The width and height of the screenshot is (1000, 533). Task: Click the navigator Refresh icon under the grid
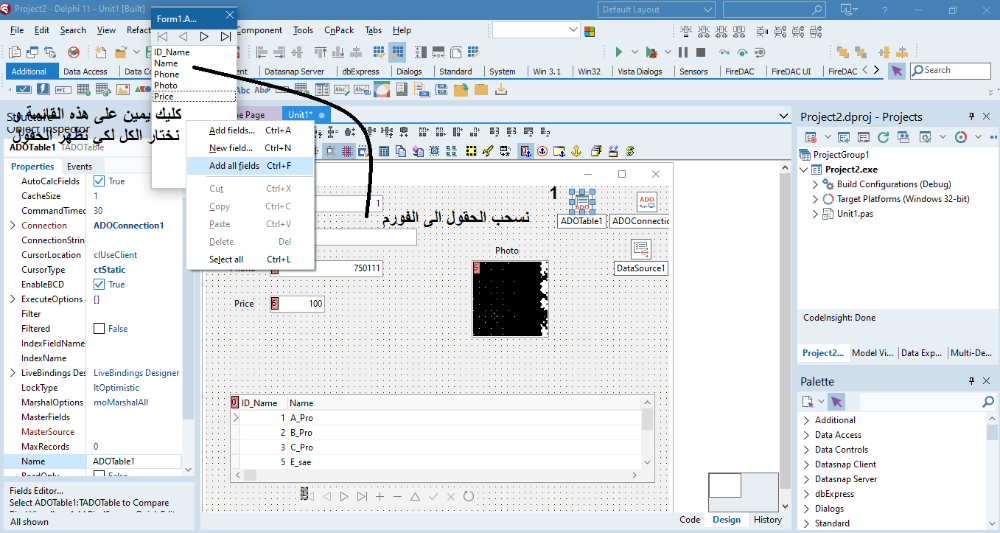pos(468,496)
